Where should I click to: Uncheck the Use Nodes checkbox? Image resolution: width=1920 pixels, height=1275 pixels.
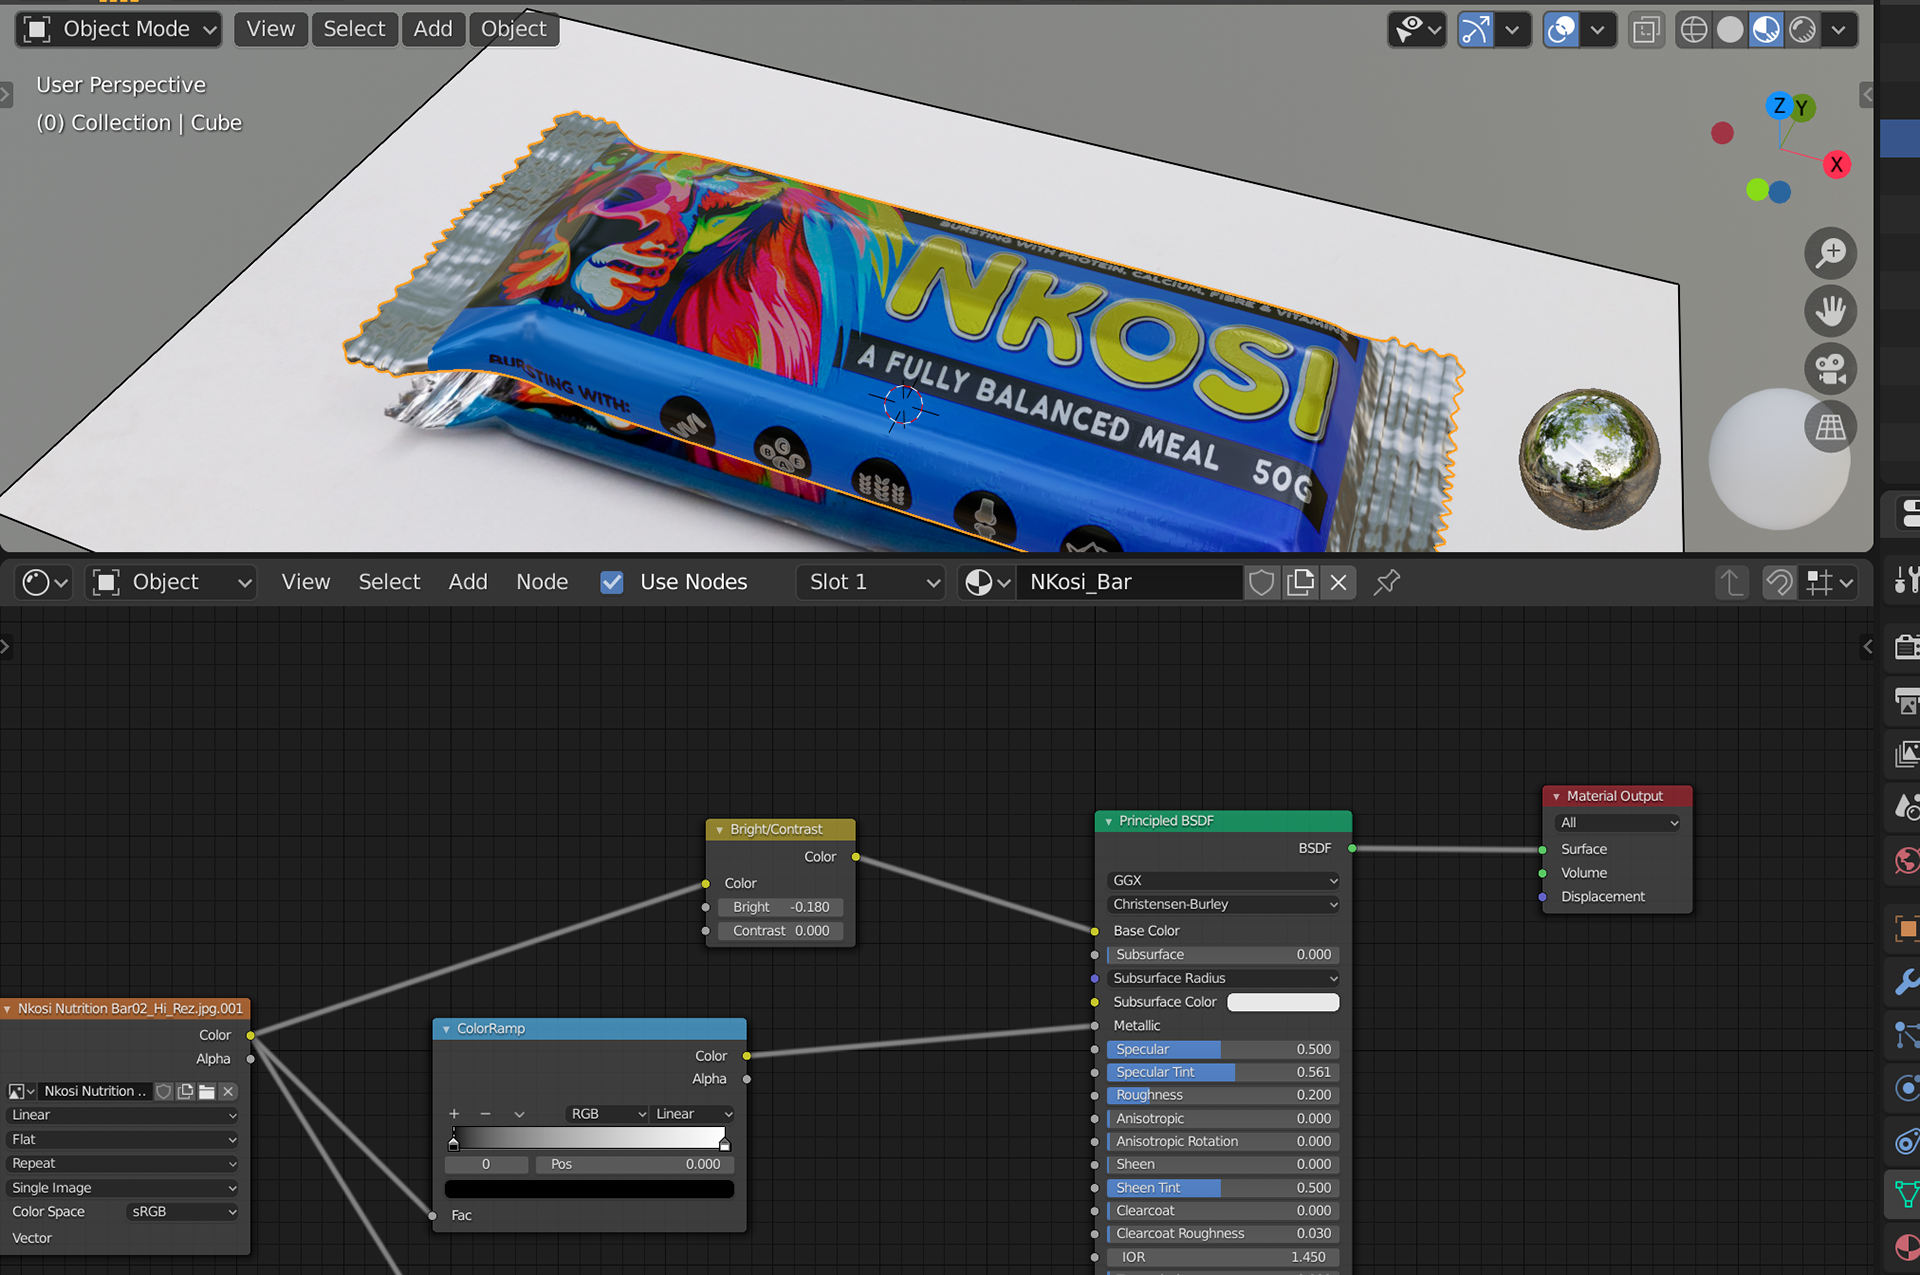(612, 582)
